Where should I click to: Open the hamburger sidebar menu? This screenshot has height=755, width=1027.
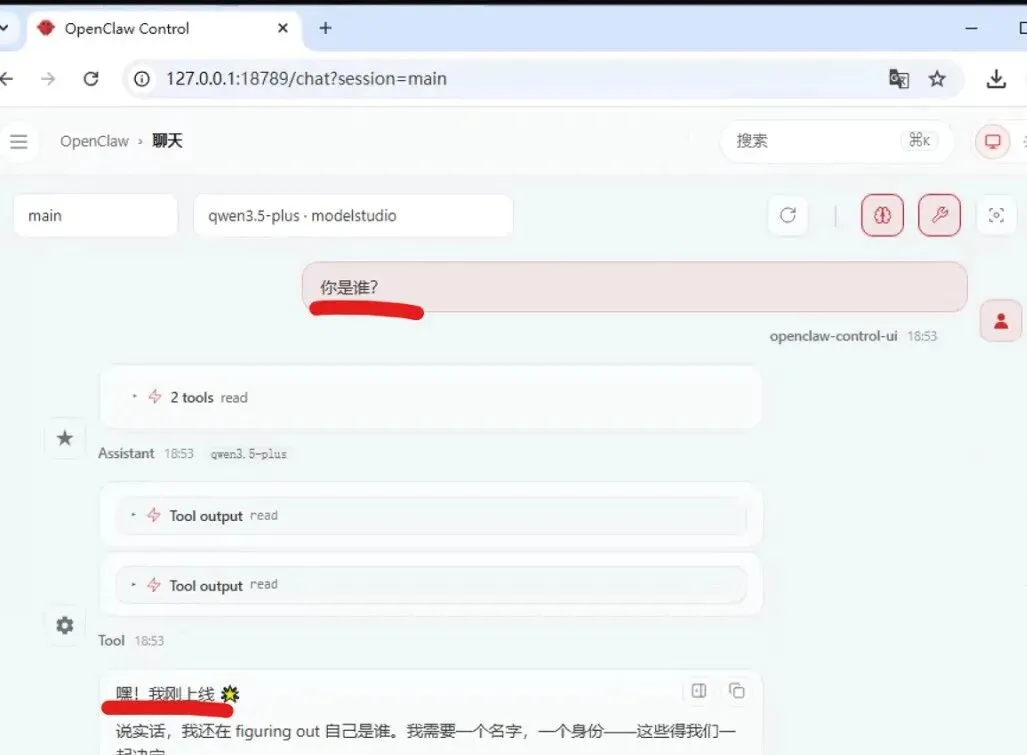click(18, 141)
